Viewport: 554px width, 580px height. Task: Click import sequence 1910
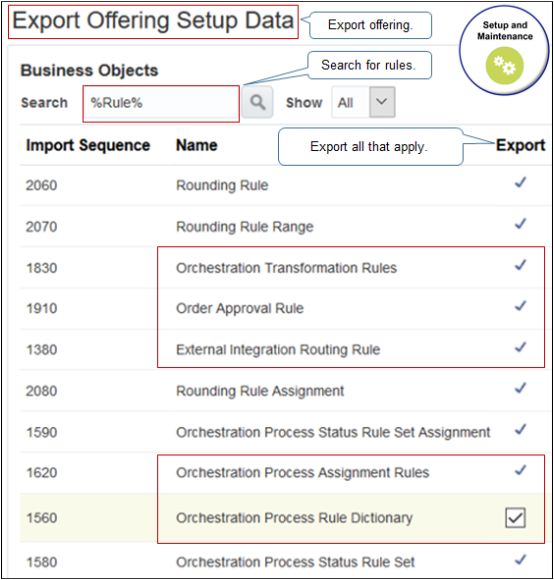tap(41, 308)
